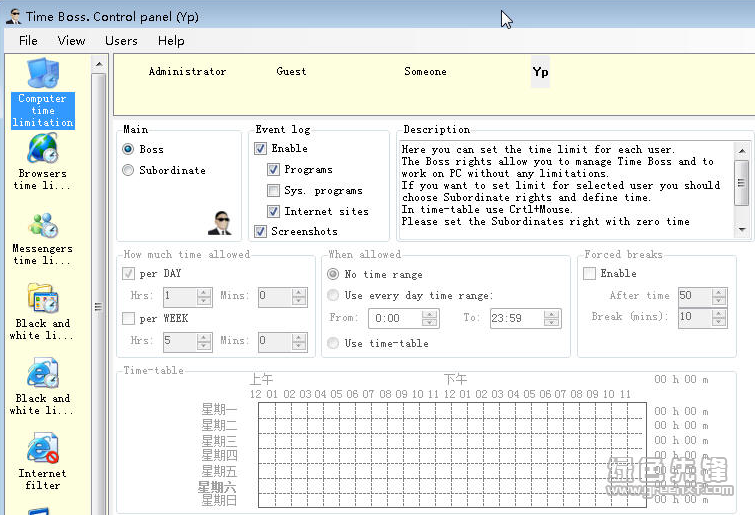The image size is (755, 515).
Task: Toggle per WEEK time limit checkbox
Action: pos(128,318)
